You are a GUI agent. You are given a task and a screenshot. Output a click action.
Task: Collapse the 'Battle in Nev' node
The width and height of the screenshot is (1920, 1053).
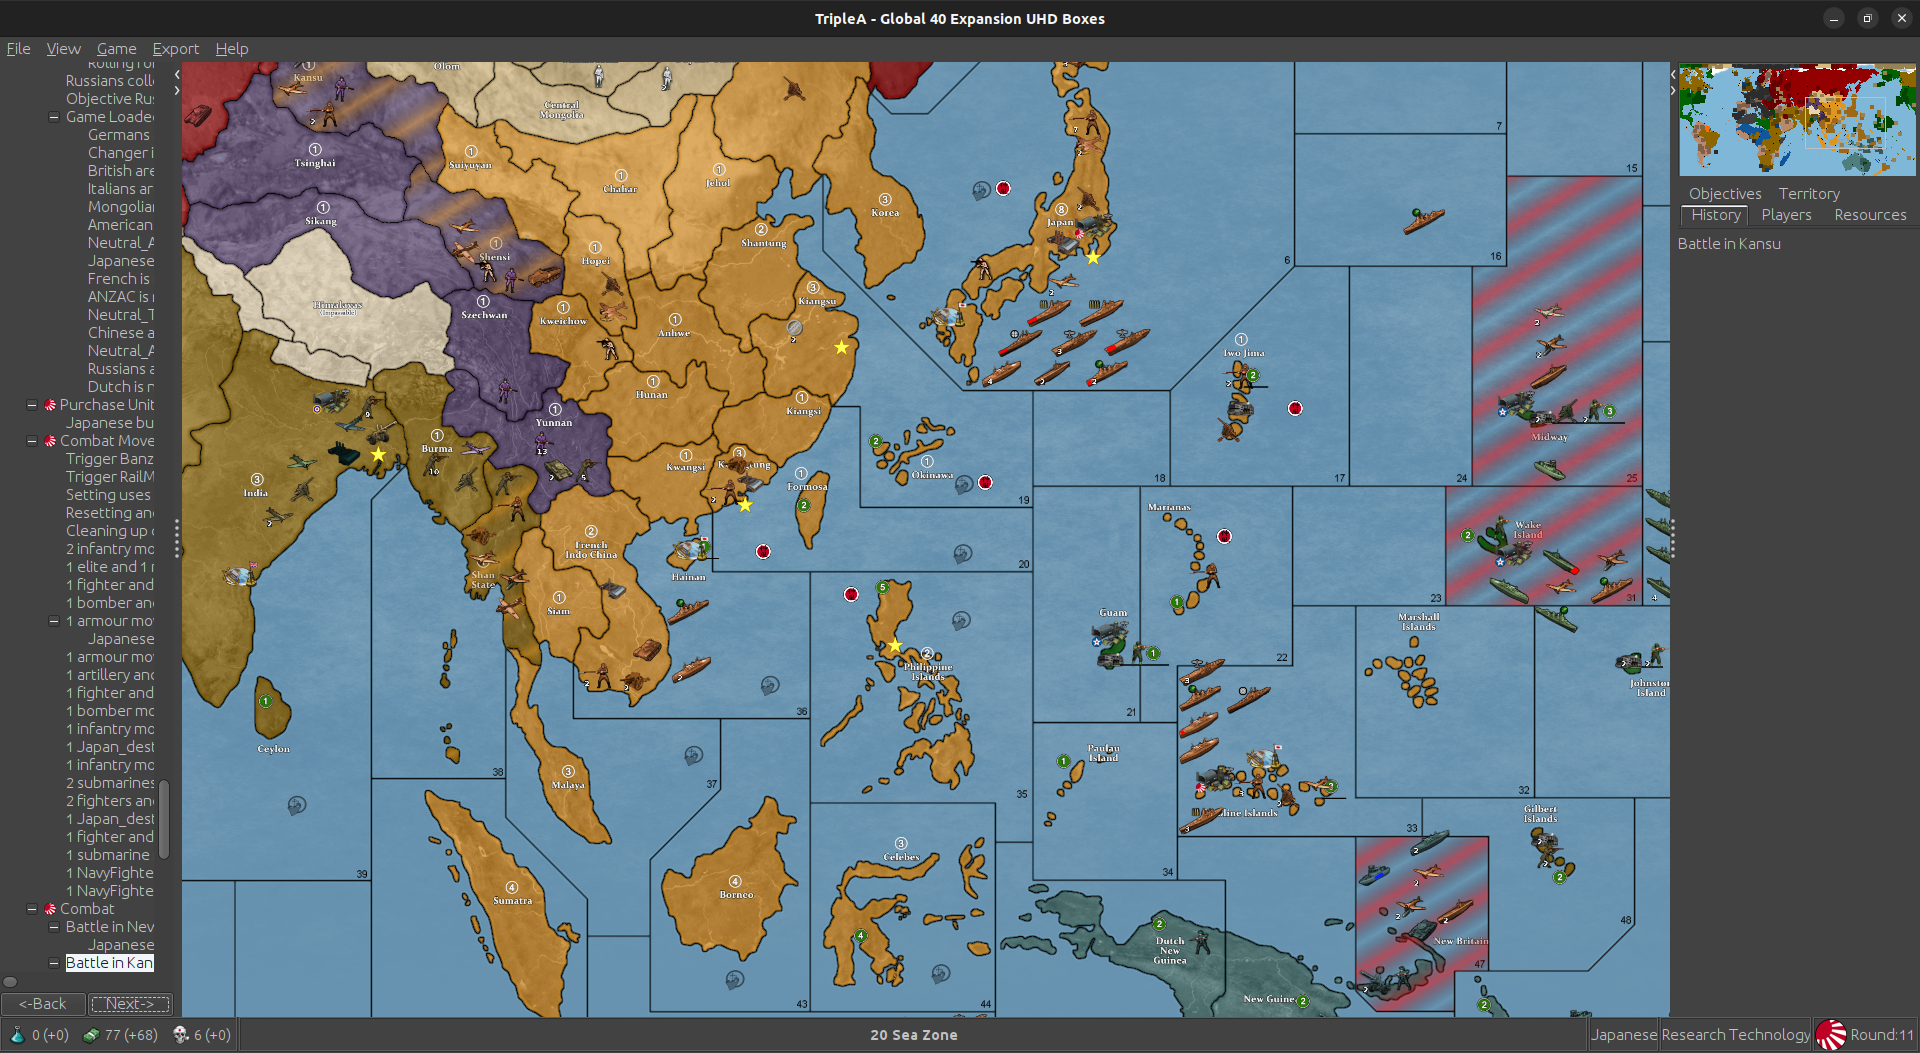(x=54, y=927)
